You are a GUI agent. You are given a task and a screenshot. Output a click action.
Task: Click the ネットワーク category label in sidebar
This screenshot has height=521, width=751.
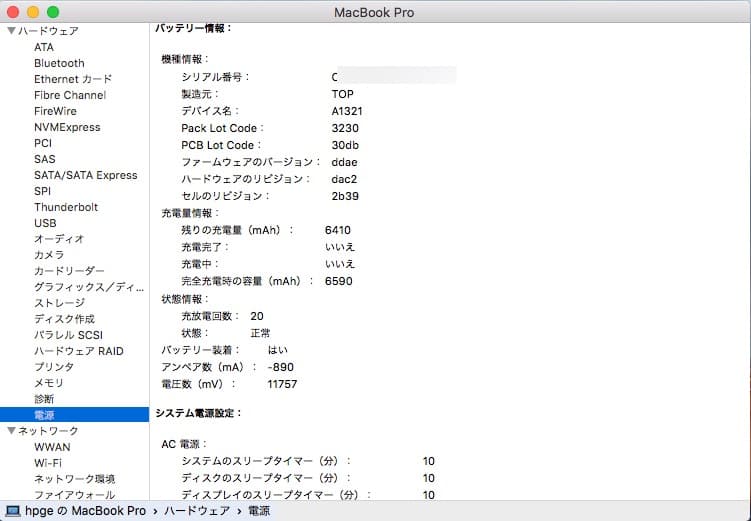pyautogui.click(x=48, y=430)
